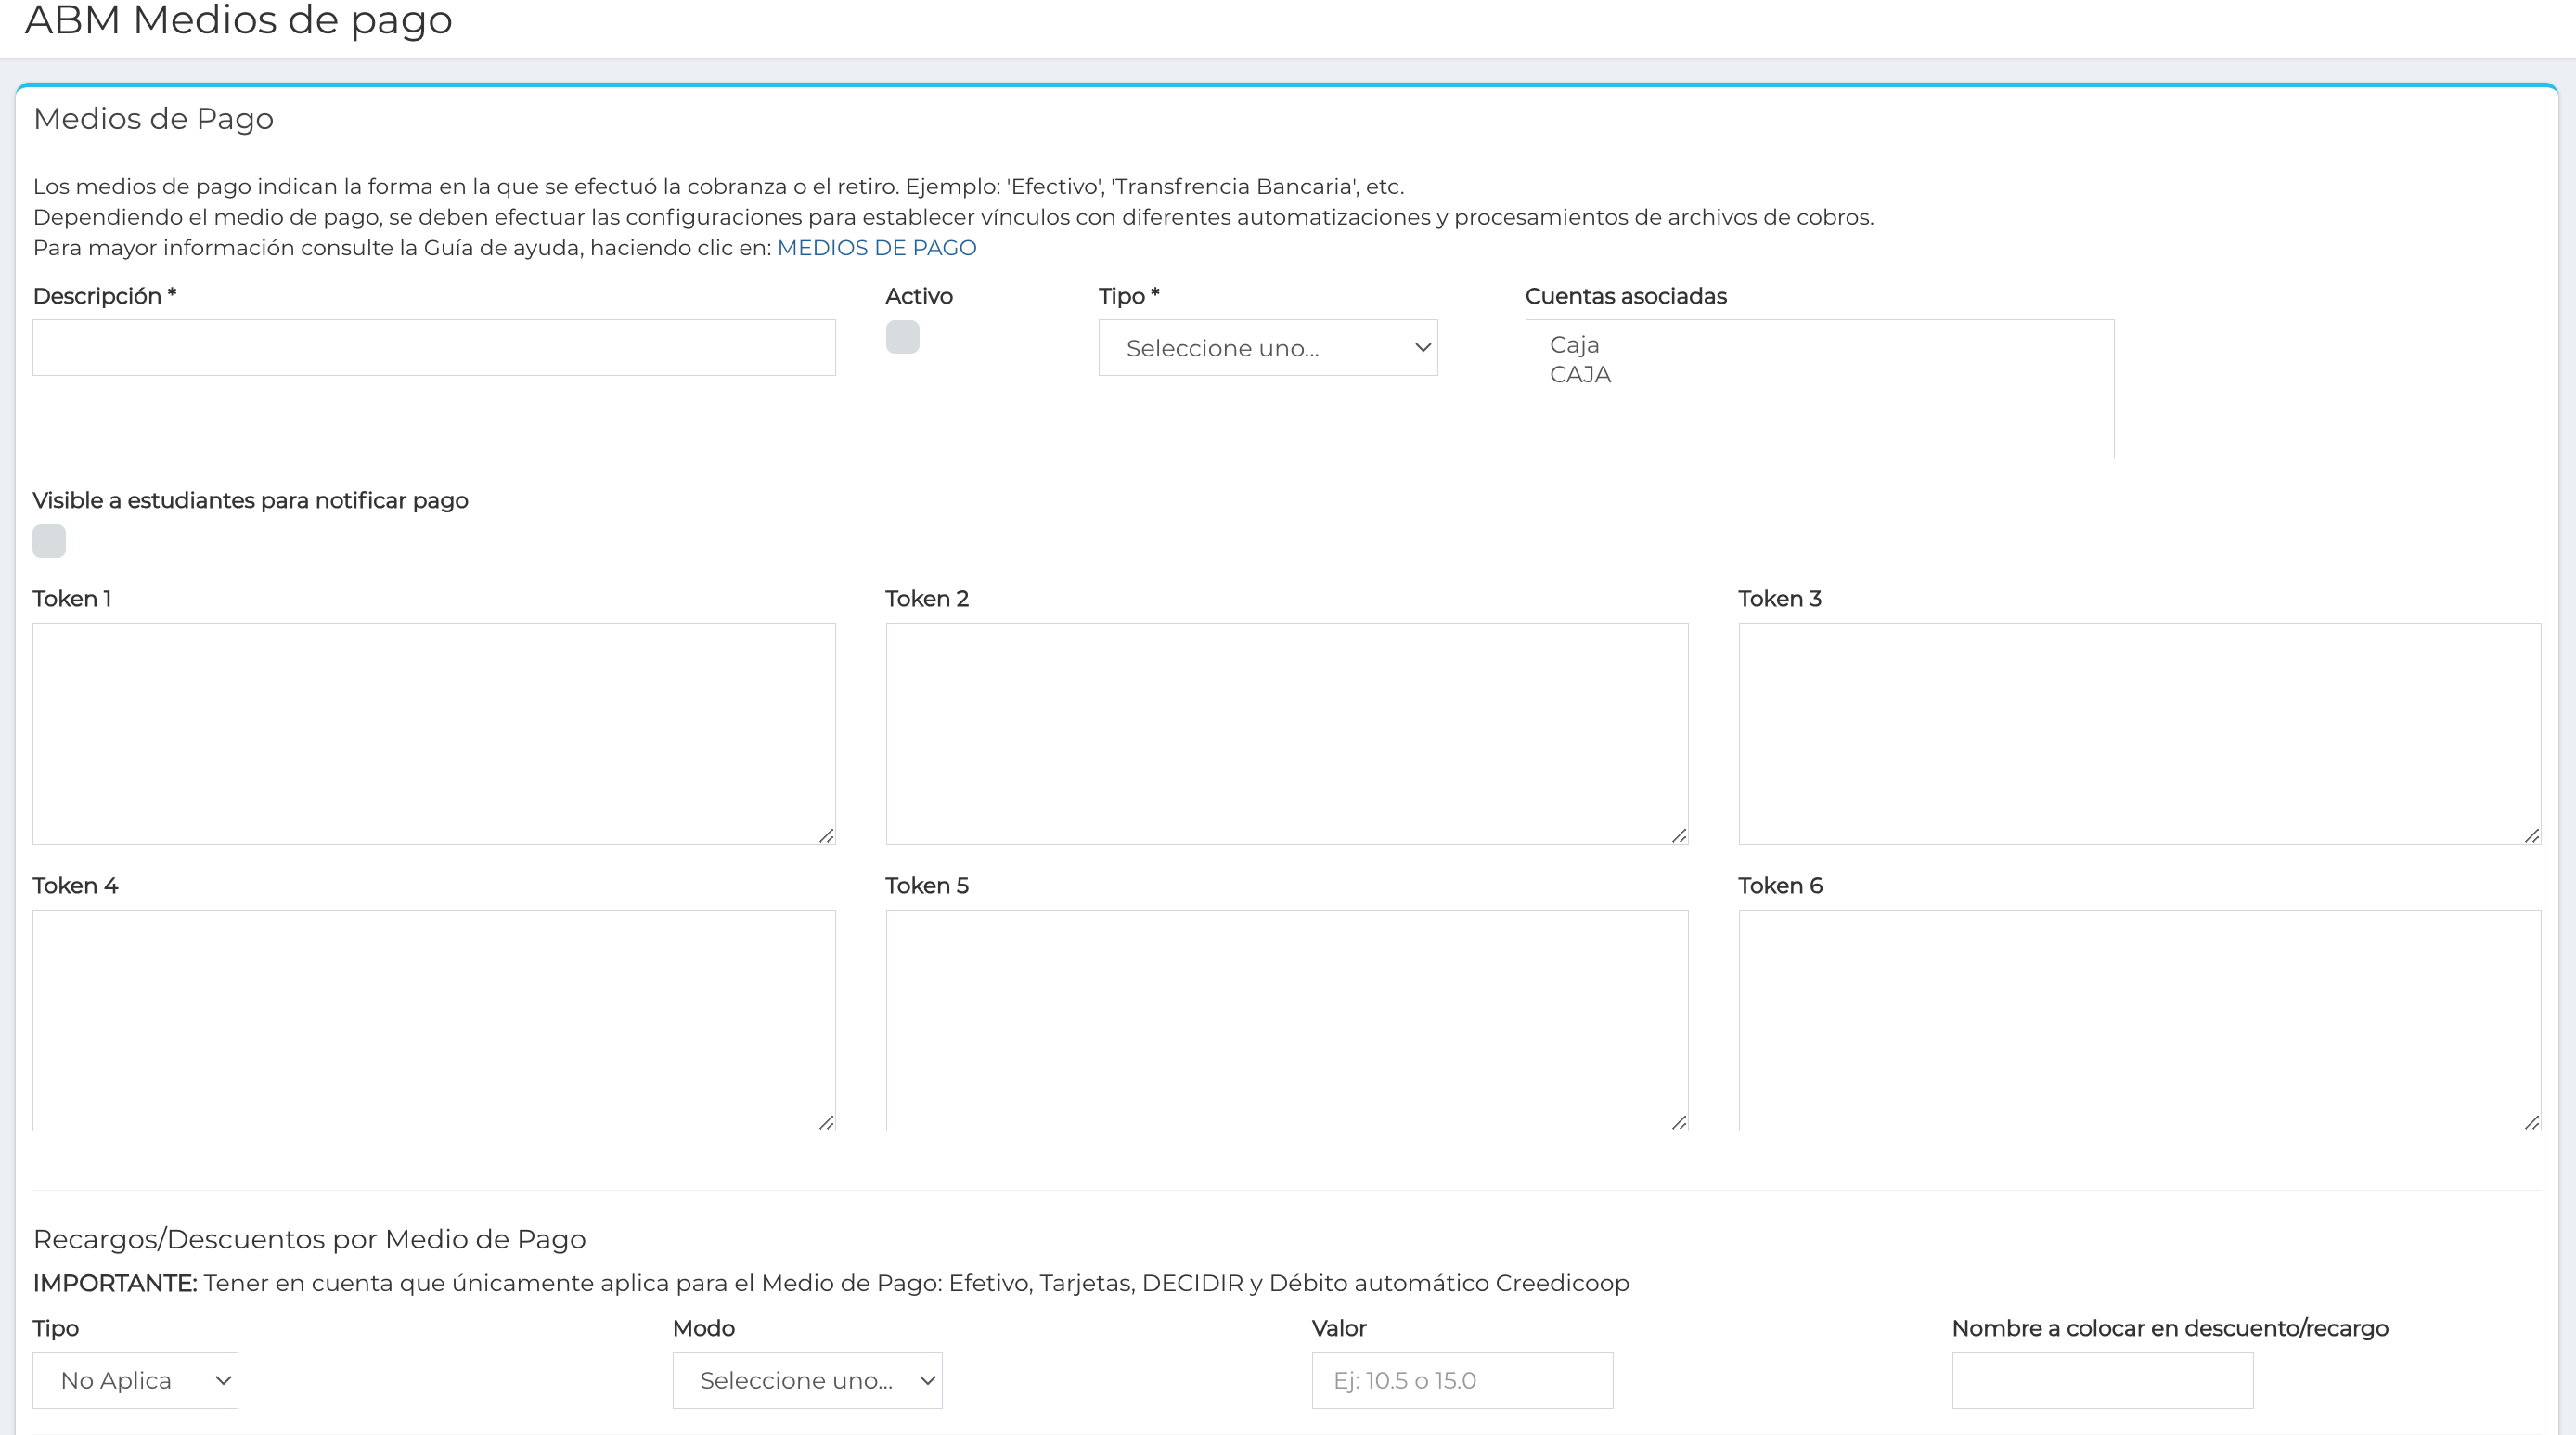Click the Token 6 resize handle
Image resolution: width=2576 pixels, height=1435 pixels.
click(2532, 1123)
